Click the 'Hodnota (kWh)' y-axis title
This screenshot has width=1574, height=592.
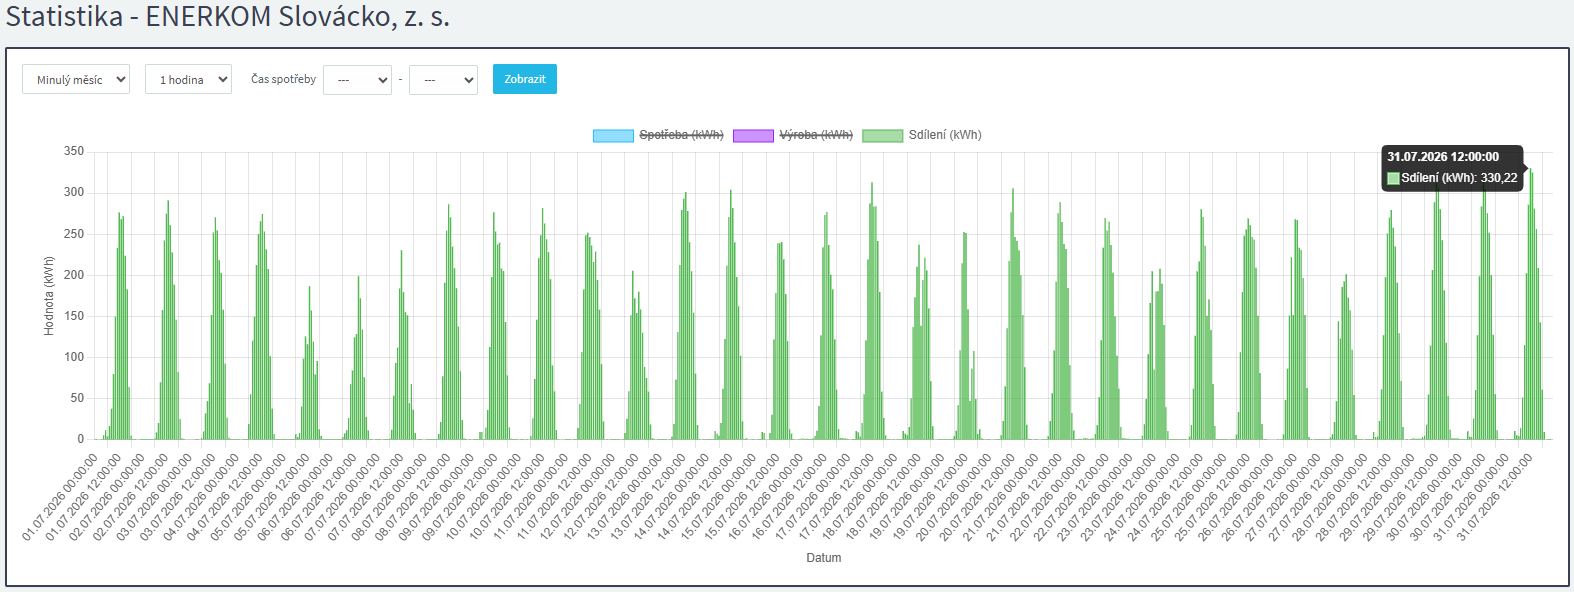pyautogui.click(x=49, y=296)
